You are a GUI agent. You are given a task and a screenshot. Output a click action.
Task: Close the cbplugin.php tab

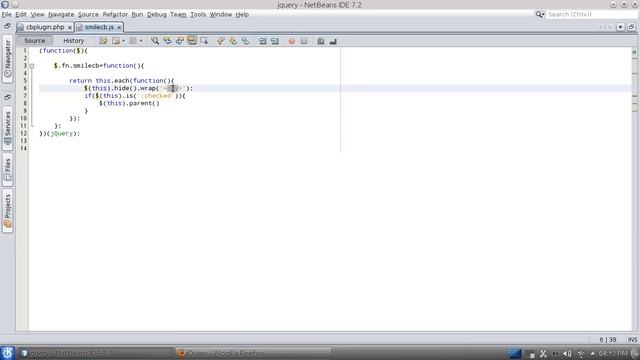tap(70, 27)
